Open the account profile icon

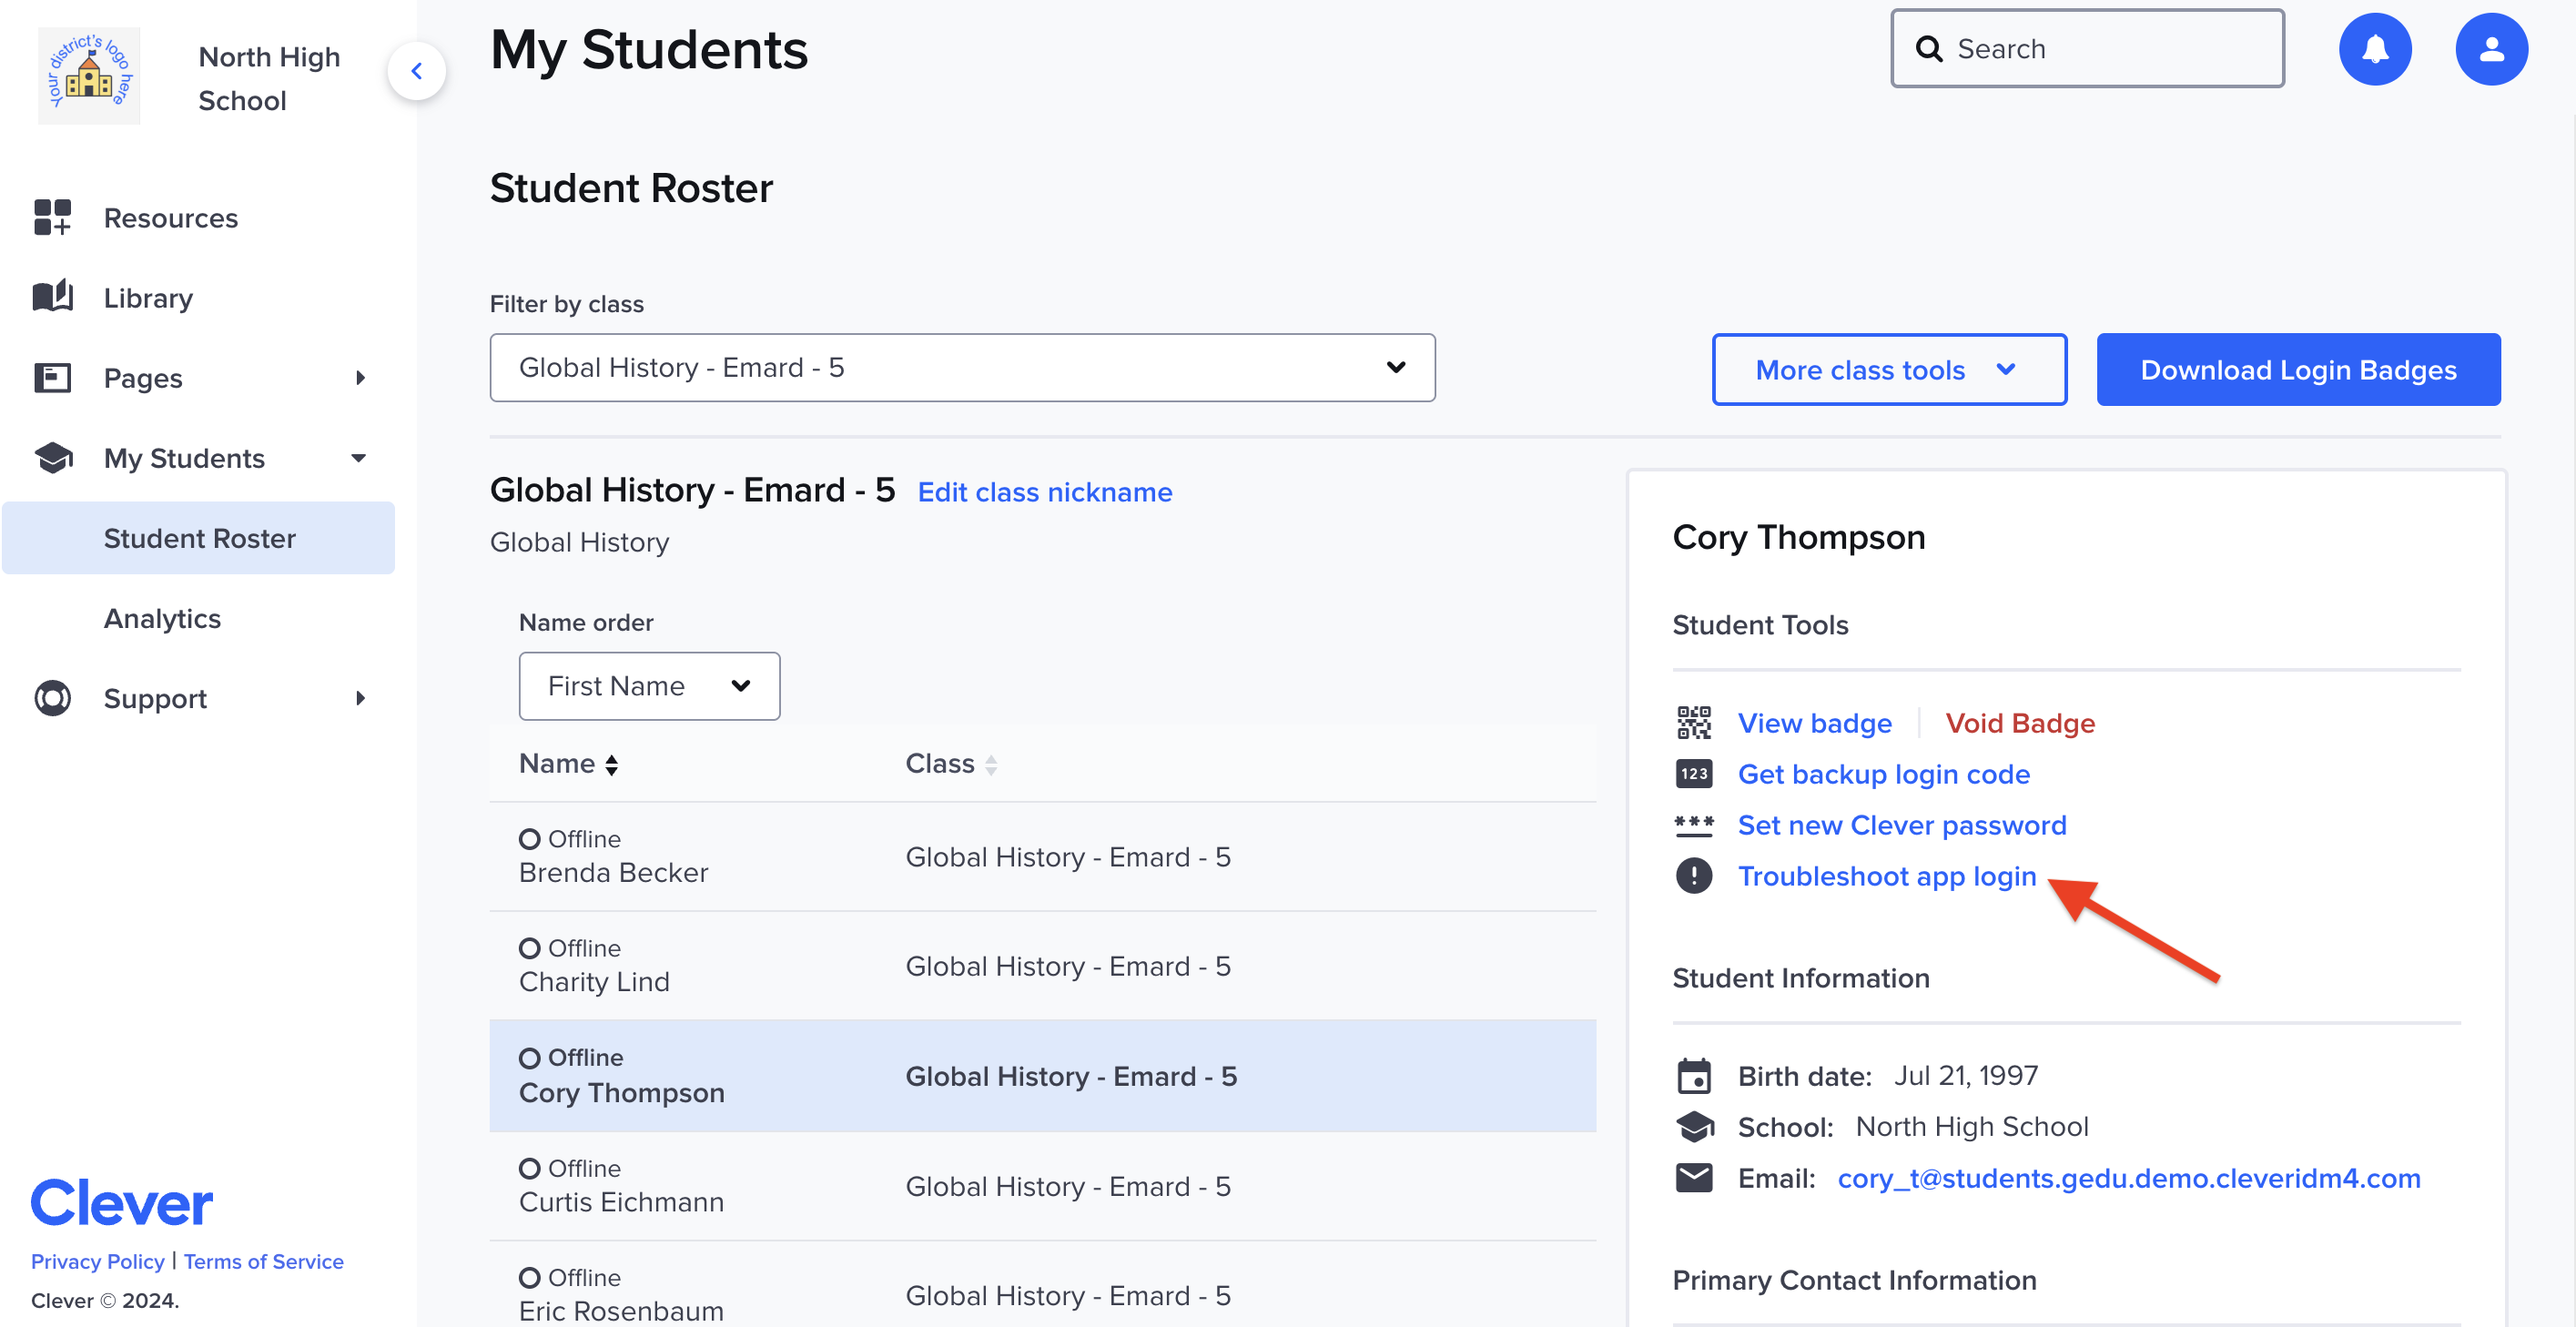[x=2492, y=48]
